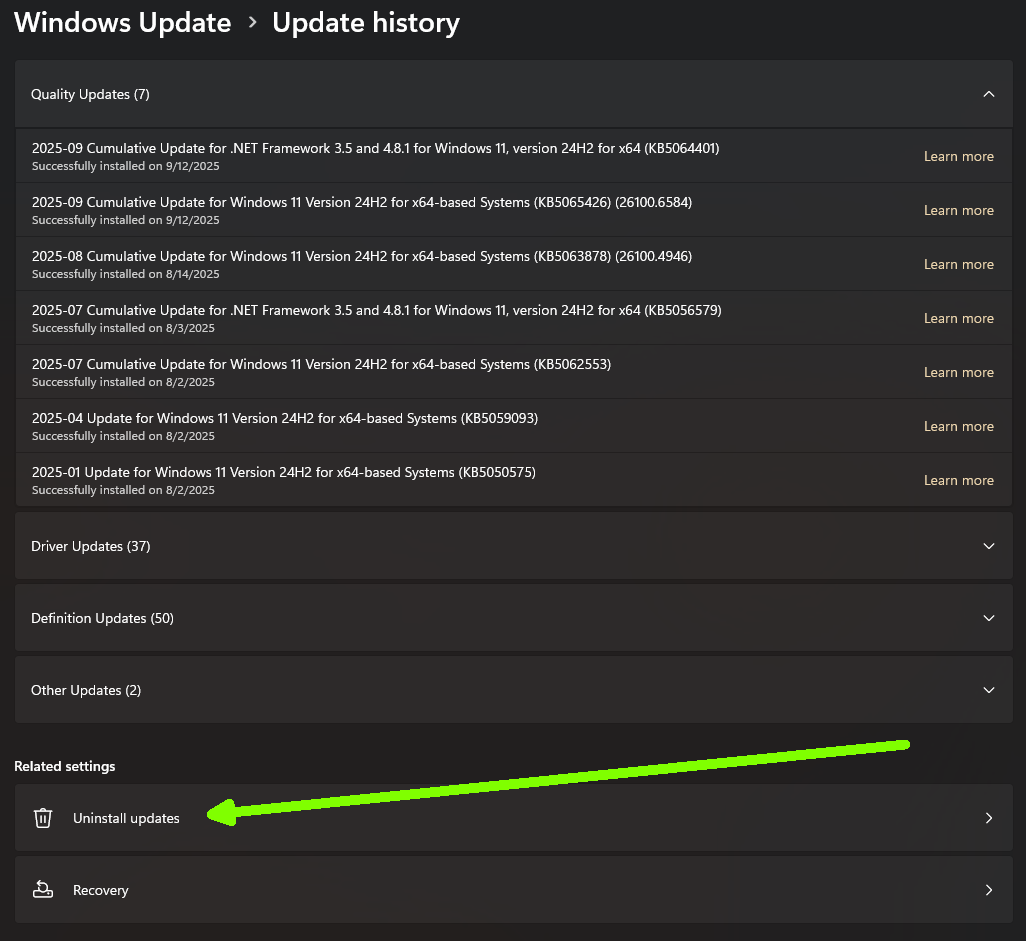The width and height of the screenshot is (1026, 941).
Task: Select the 2025-09 Cumulative Update KB5065426 title
Action: point(362,202)
